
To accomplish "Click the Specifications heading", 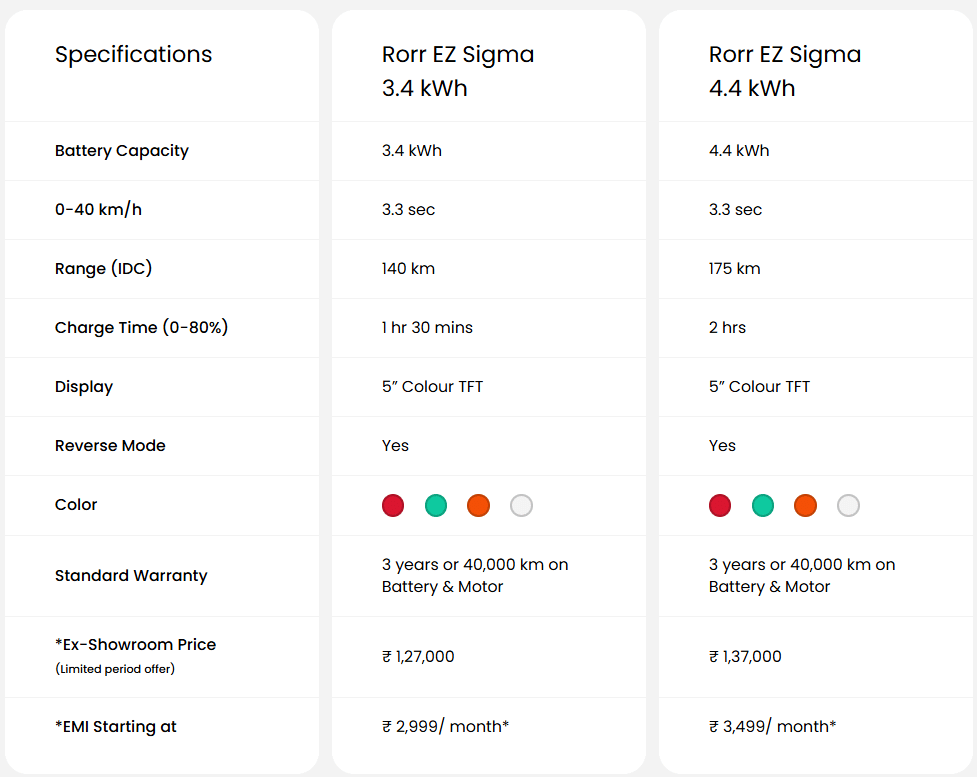I will coord(133,55).
